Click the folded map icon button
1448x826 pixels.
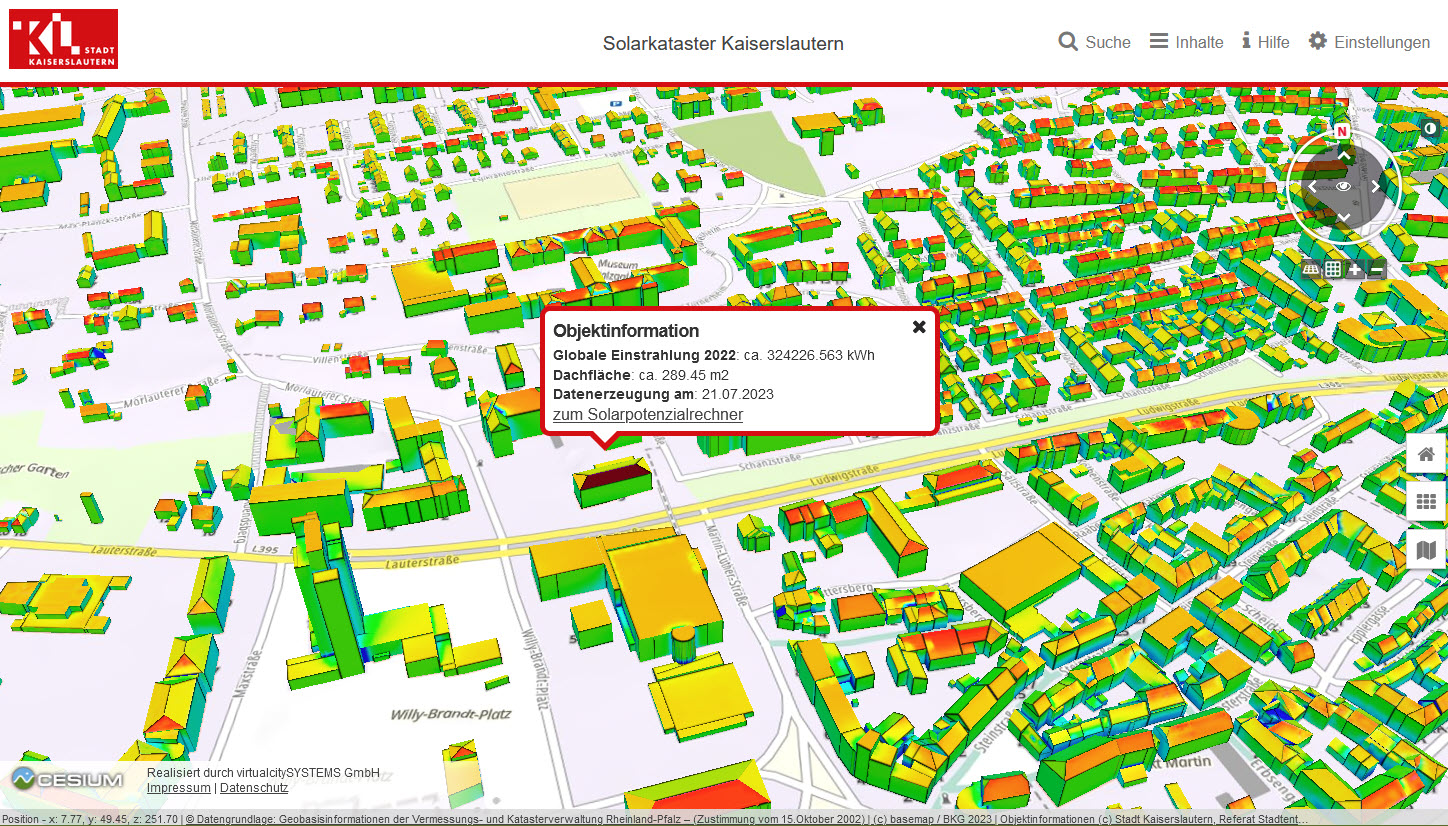pos(1426,550)
